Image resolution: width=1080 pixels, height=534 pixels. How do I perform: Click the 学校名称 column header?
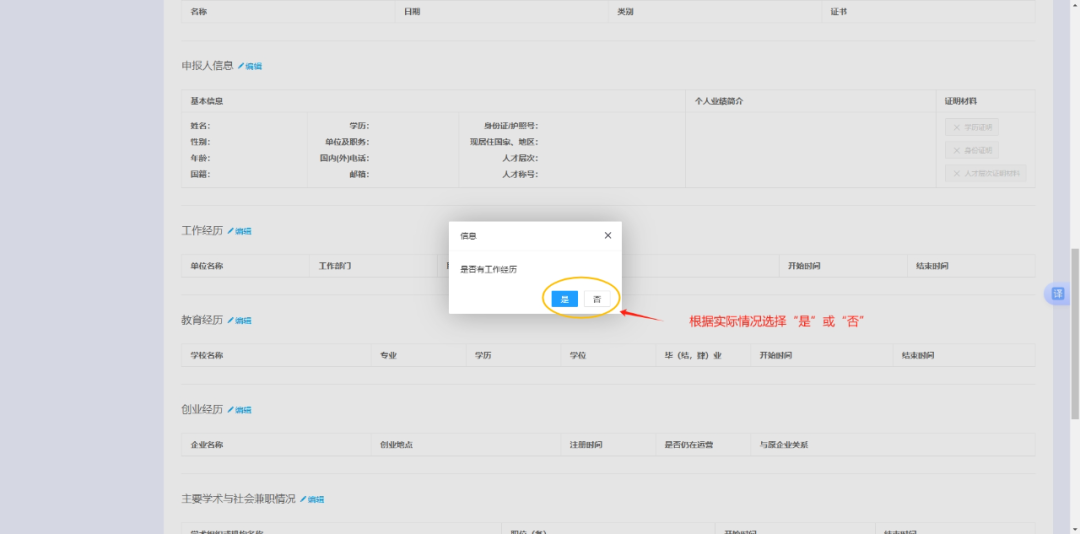pyautogui.click(x=207, y=356)
